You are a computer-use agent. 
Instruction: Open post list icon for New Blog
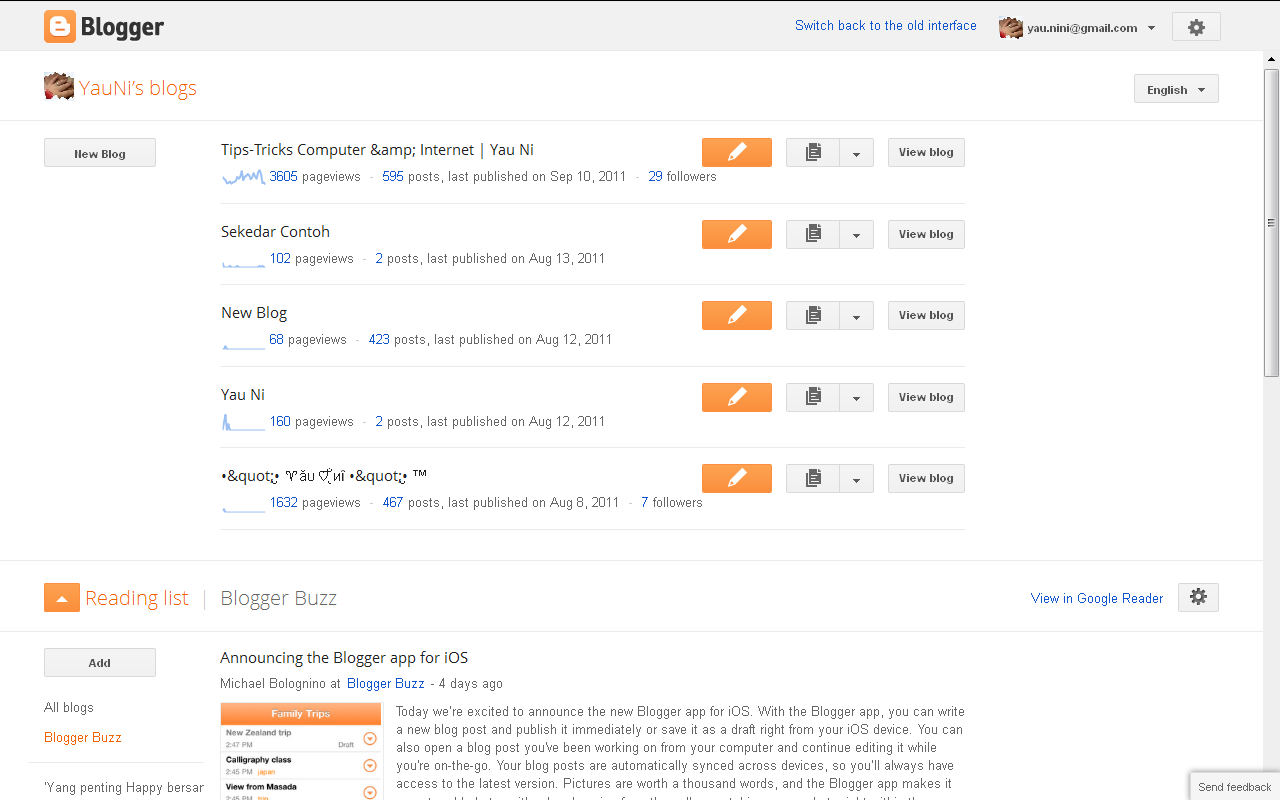point(813,315)
